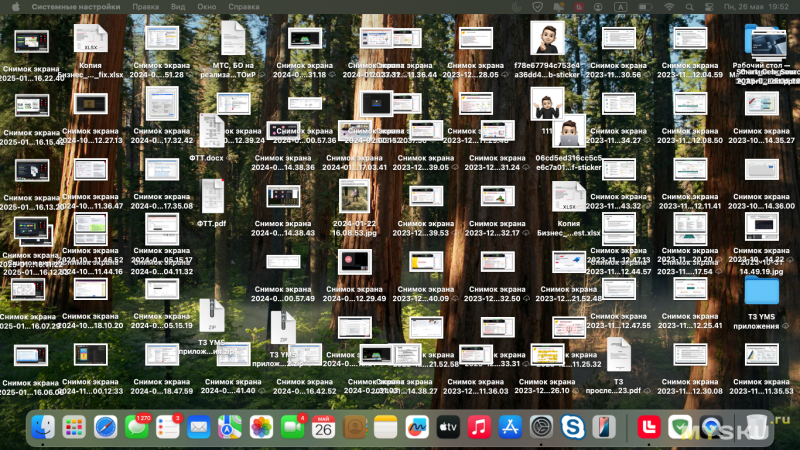Screen dimensions: 800x450
Task: Open AdGuard green shield in Dock
Action: click(680, 427)
